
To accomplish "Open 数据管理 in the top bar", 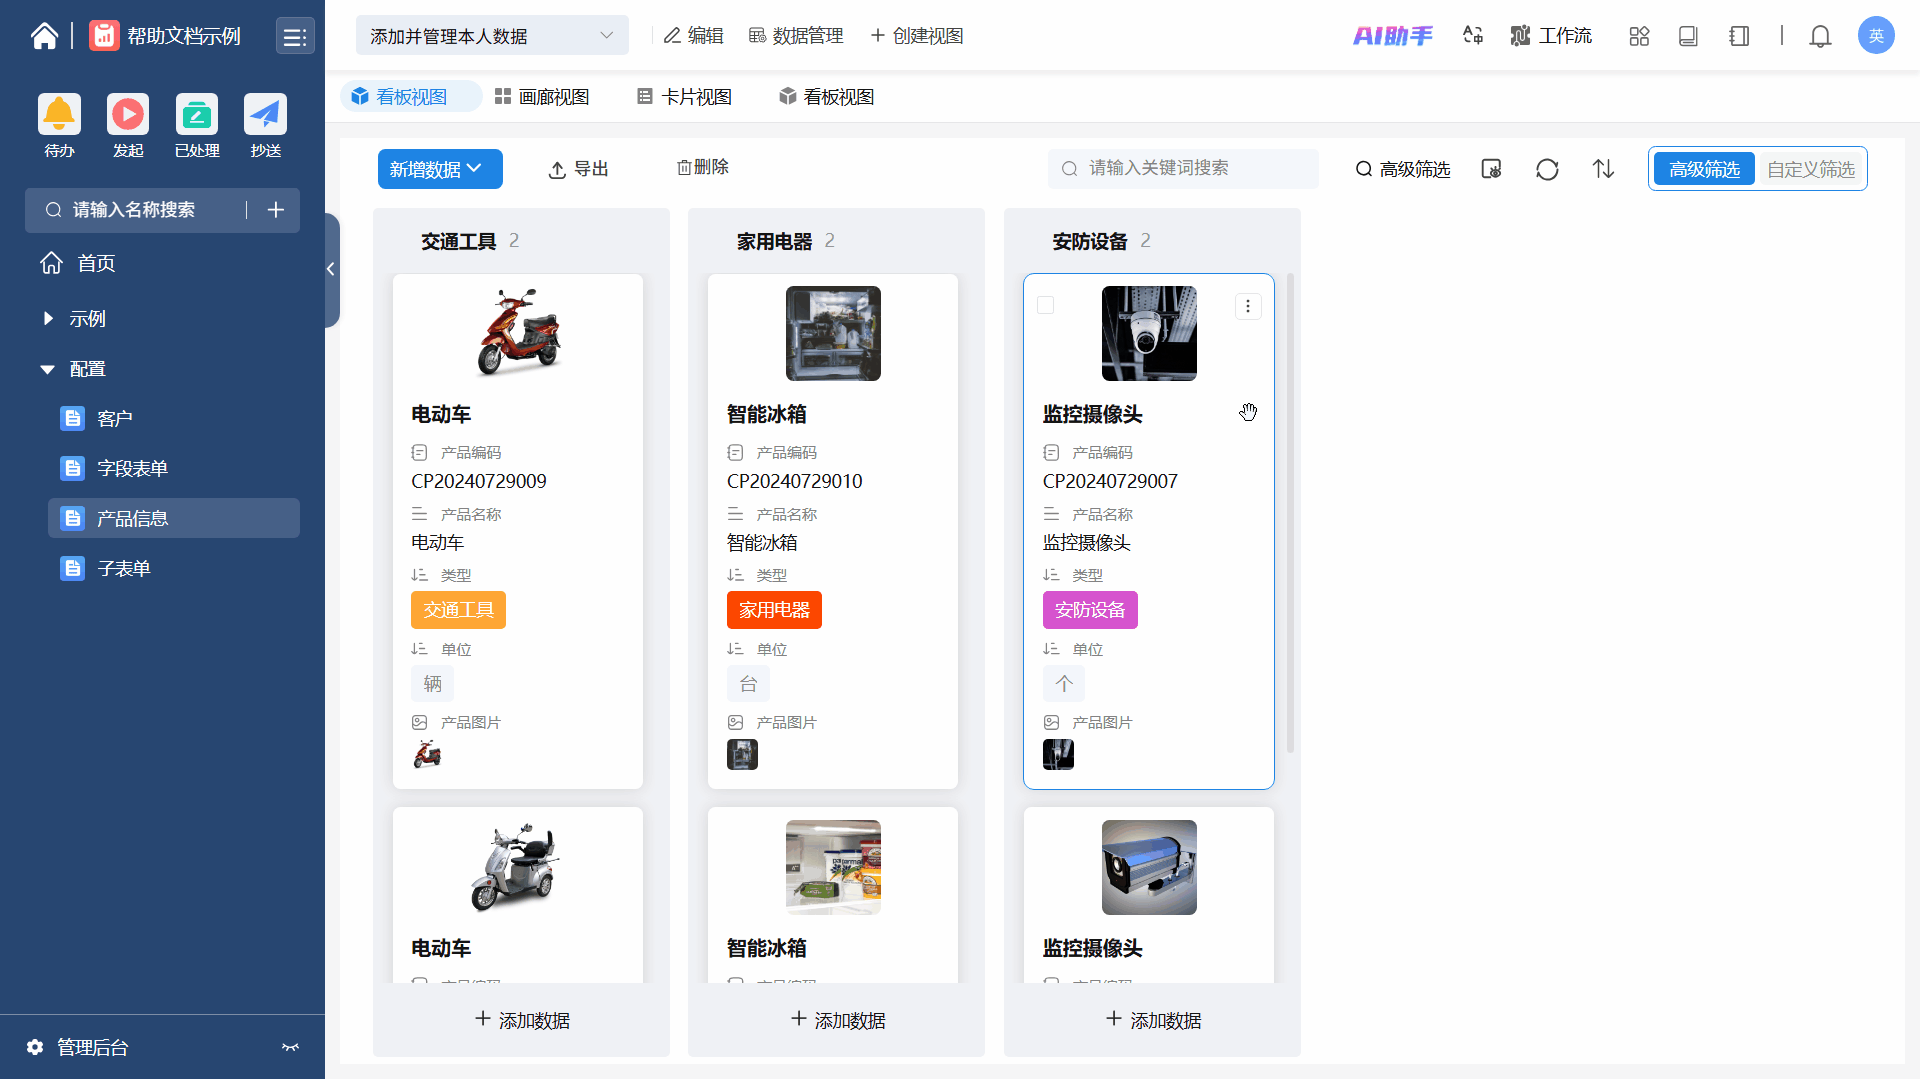I will (796, 36).
